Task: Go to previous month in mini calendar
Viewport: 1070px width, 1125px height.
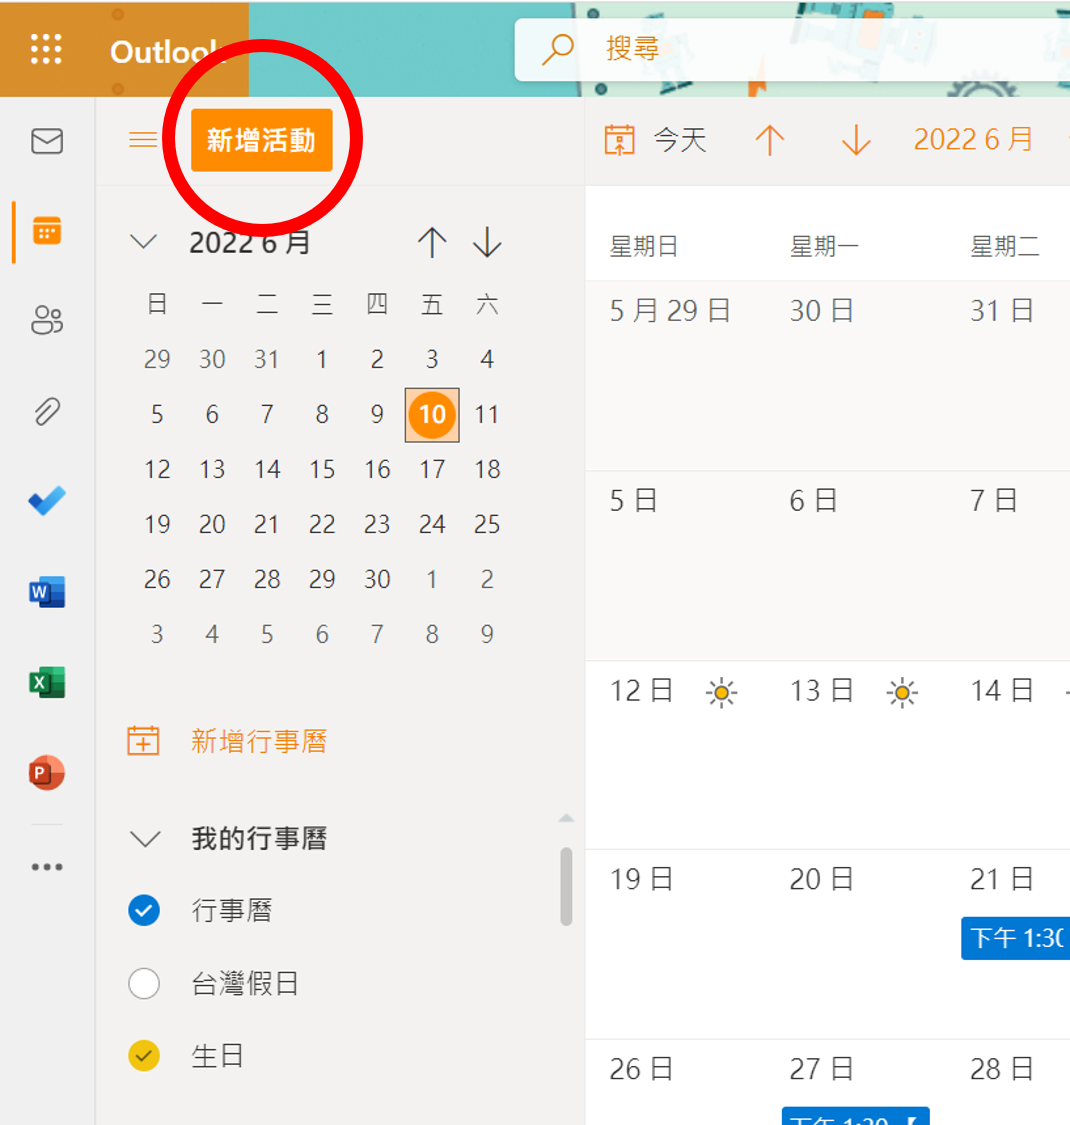Action: point(432,243)
